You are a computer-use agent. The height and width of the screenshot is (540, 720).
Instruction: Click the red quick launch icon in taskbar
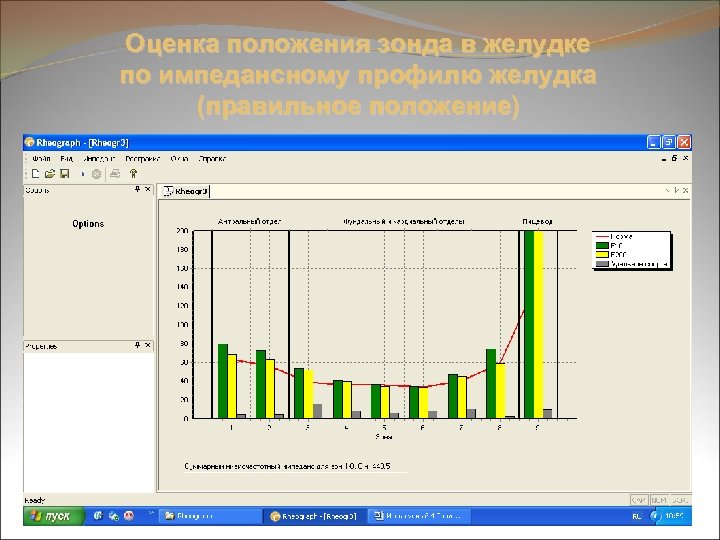point(129,516)
